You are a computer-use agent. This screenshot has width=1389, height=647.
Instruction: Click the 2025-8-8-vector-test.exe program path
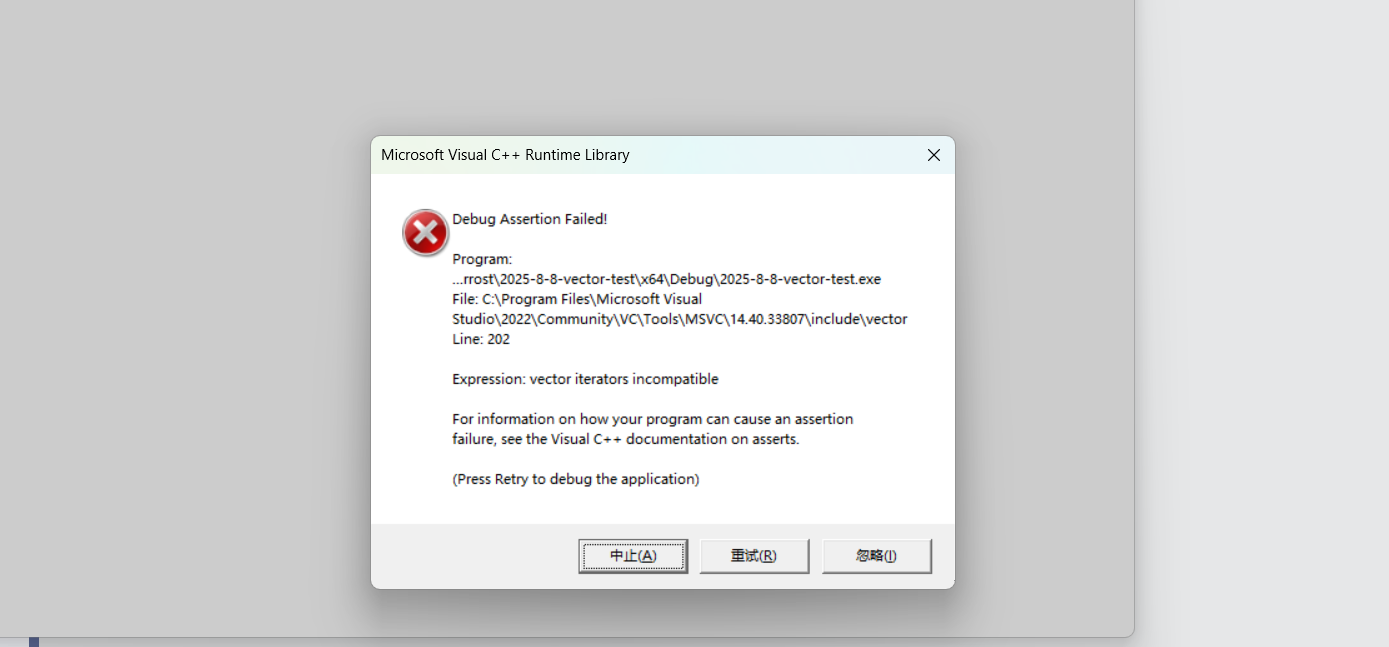(x=666, y=279)
